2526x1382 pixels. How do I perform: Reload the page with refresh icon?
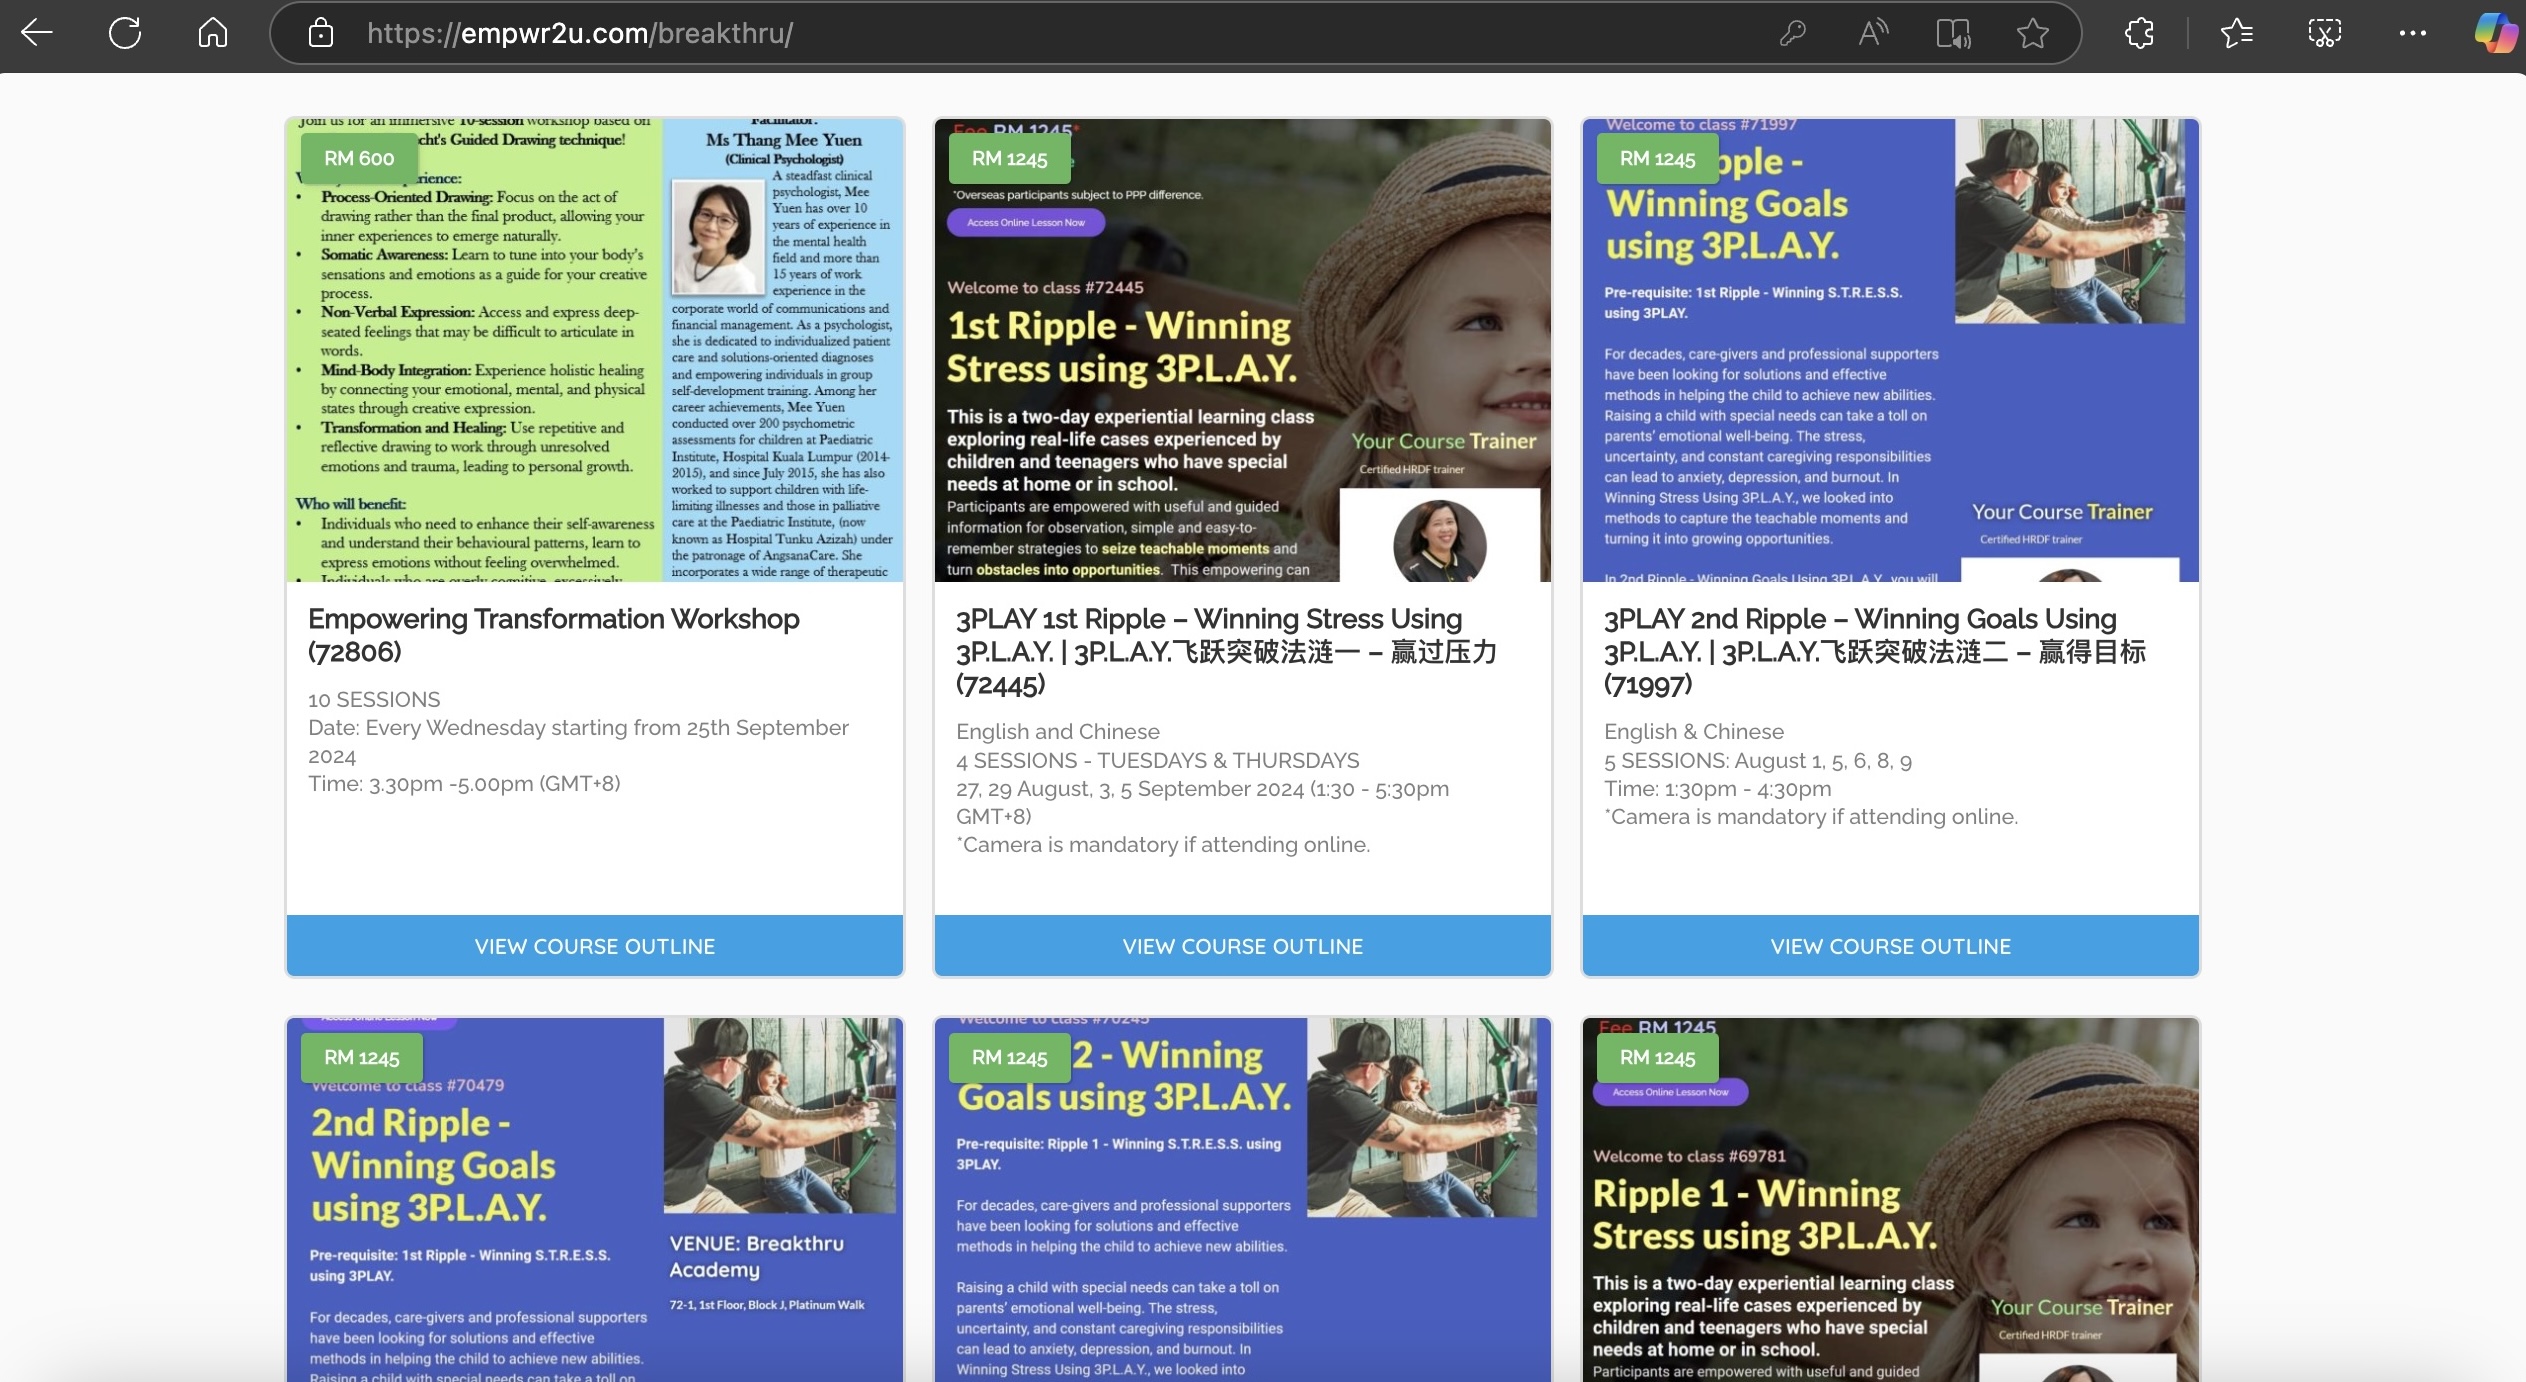click(125, 33)
